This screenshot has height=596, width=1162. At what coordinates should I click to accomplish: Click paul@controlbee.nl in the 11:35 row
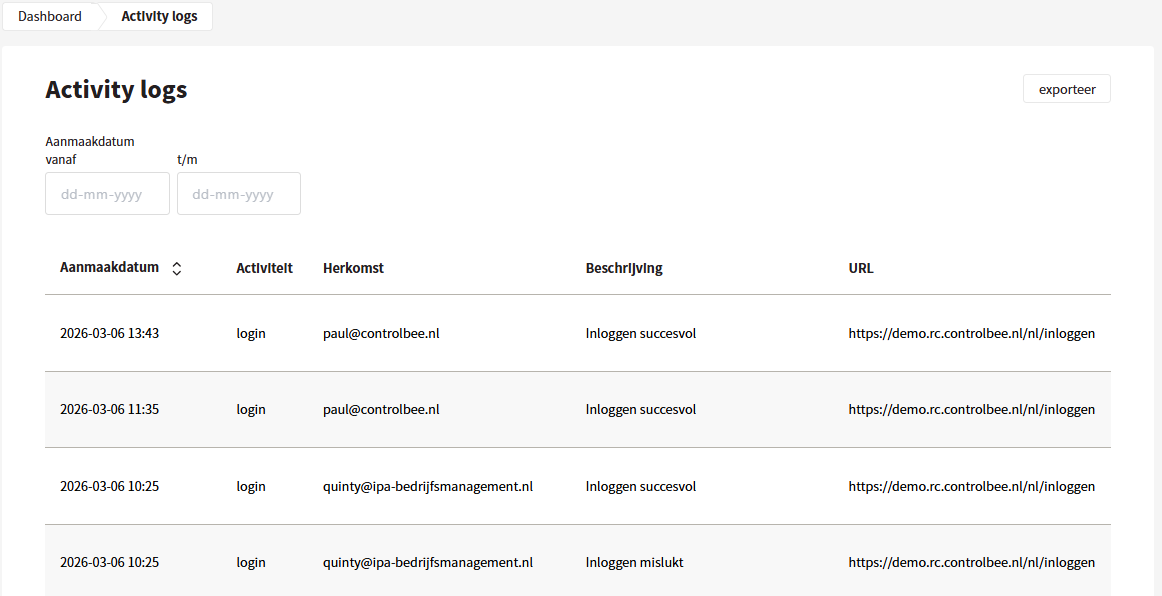click(381, 409)
